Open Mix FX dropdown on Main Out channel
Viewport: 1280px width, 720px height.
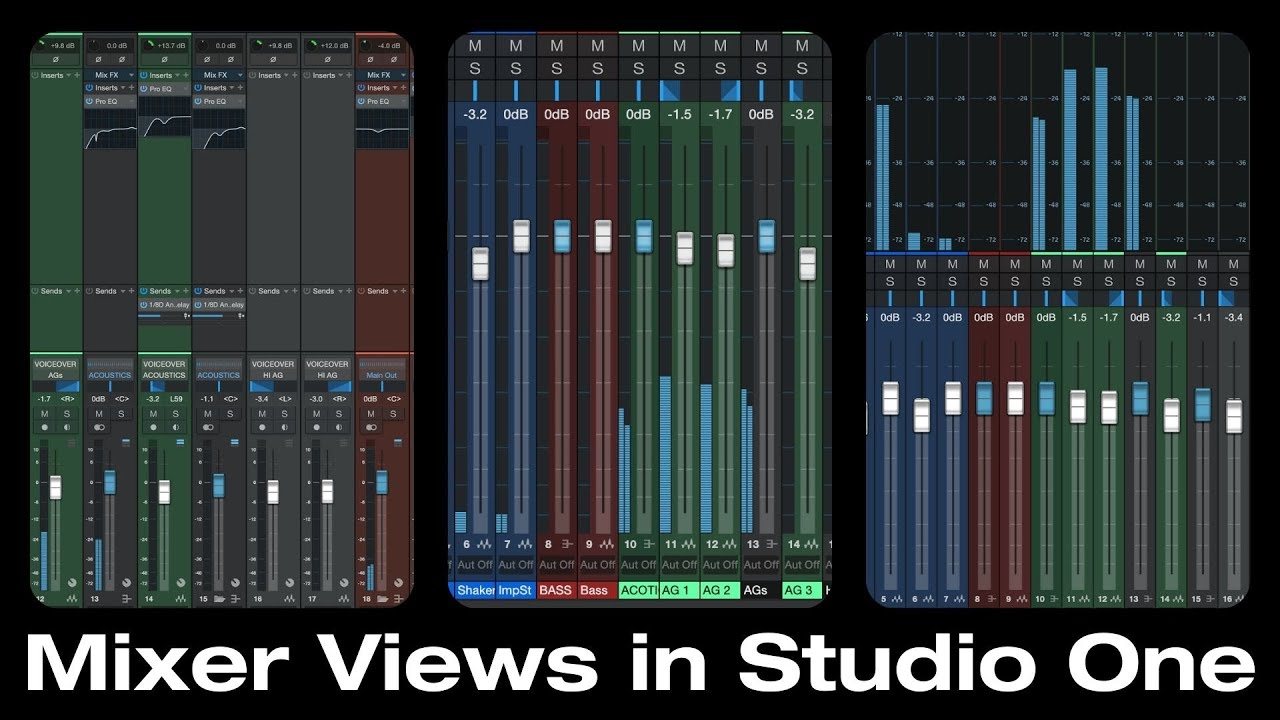point(403,75)
